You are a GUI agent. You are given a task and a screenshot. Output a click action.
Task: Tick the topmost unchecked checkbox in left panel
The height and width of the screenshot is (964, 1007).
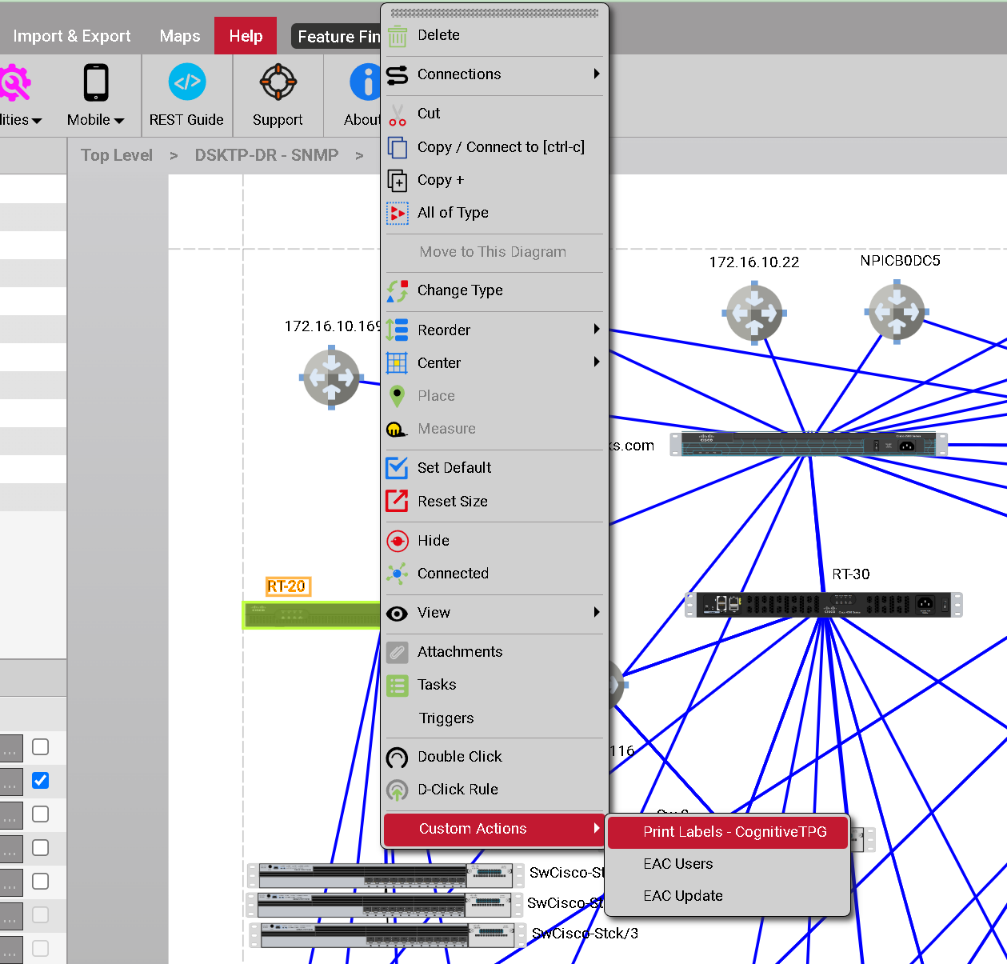tap(40, 747)
